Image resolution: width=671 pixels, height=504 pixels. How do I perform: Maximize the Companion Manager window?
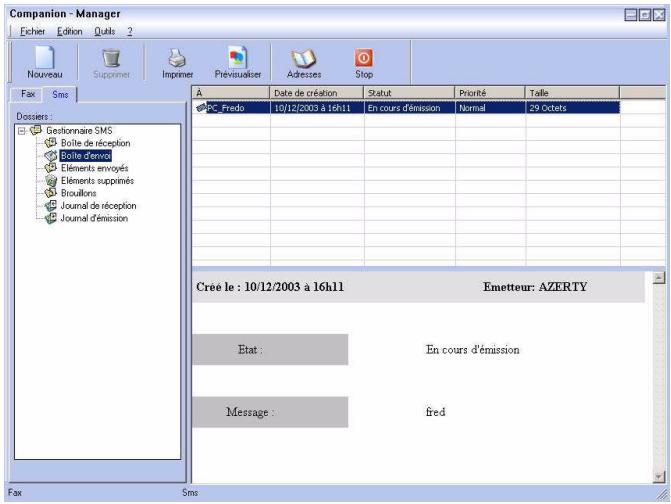click(644, 15)
